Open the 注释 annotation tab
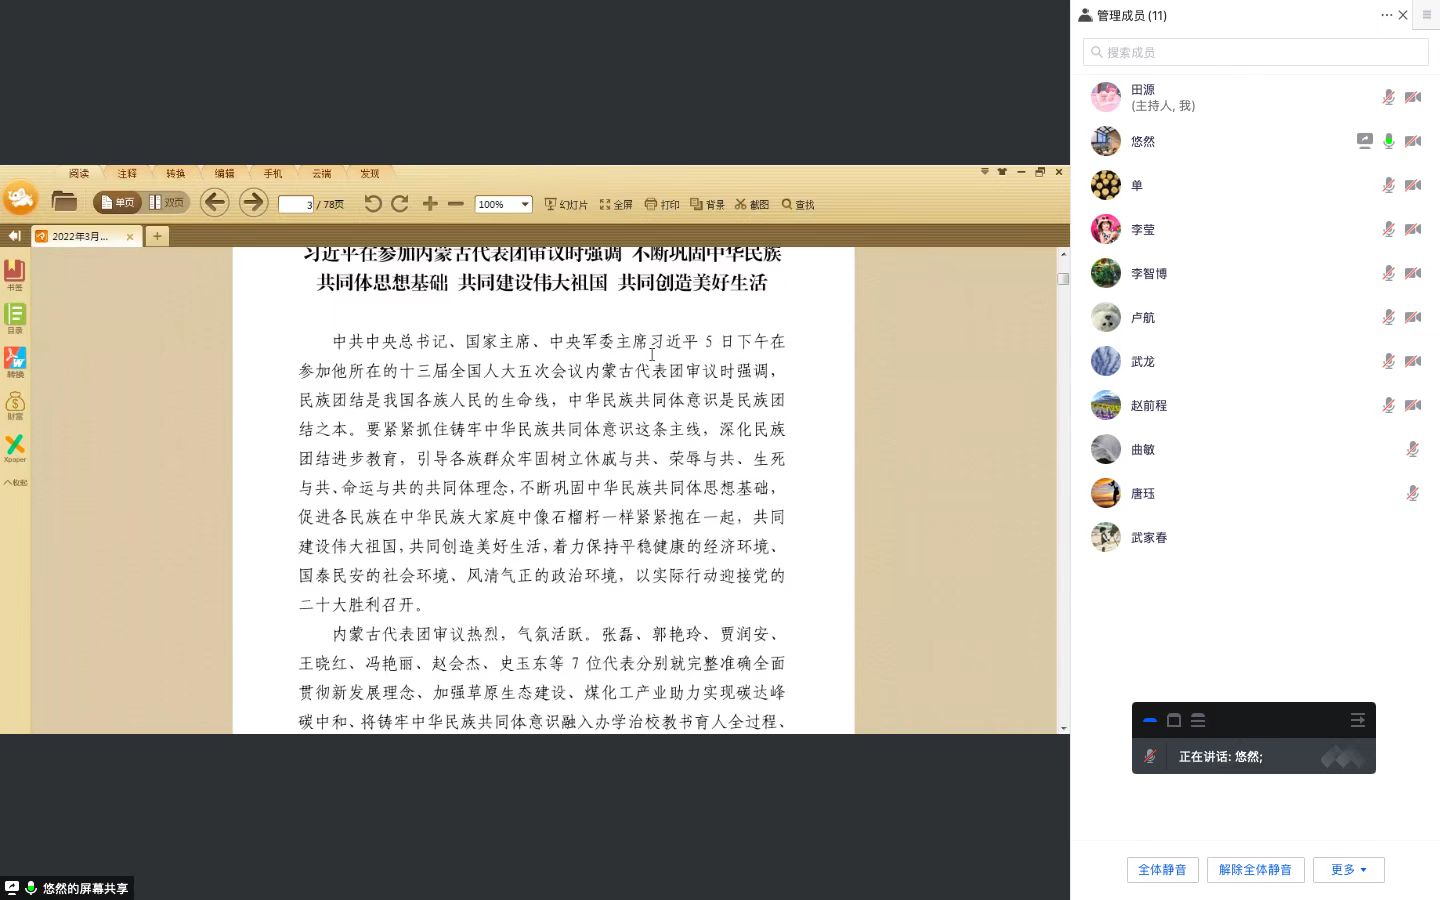Image resolution: width=1440 pixels, height=900 pixels. point(127,174)
